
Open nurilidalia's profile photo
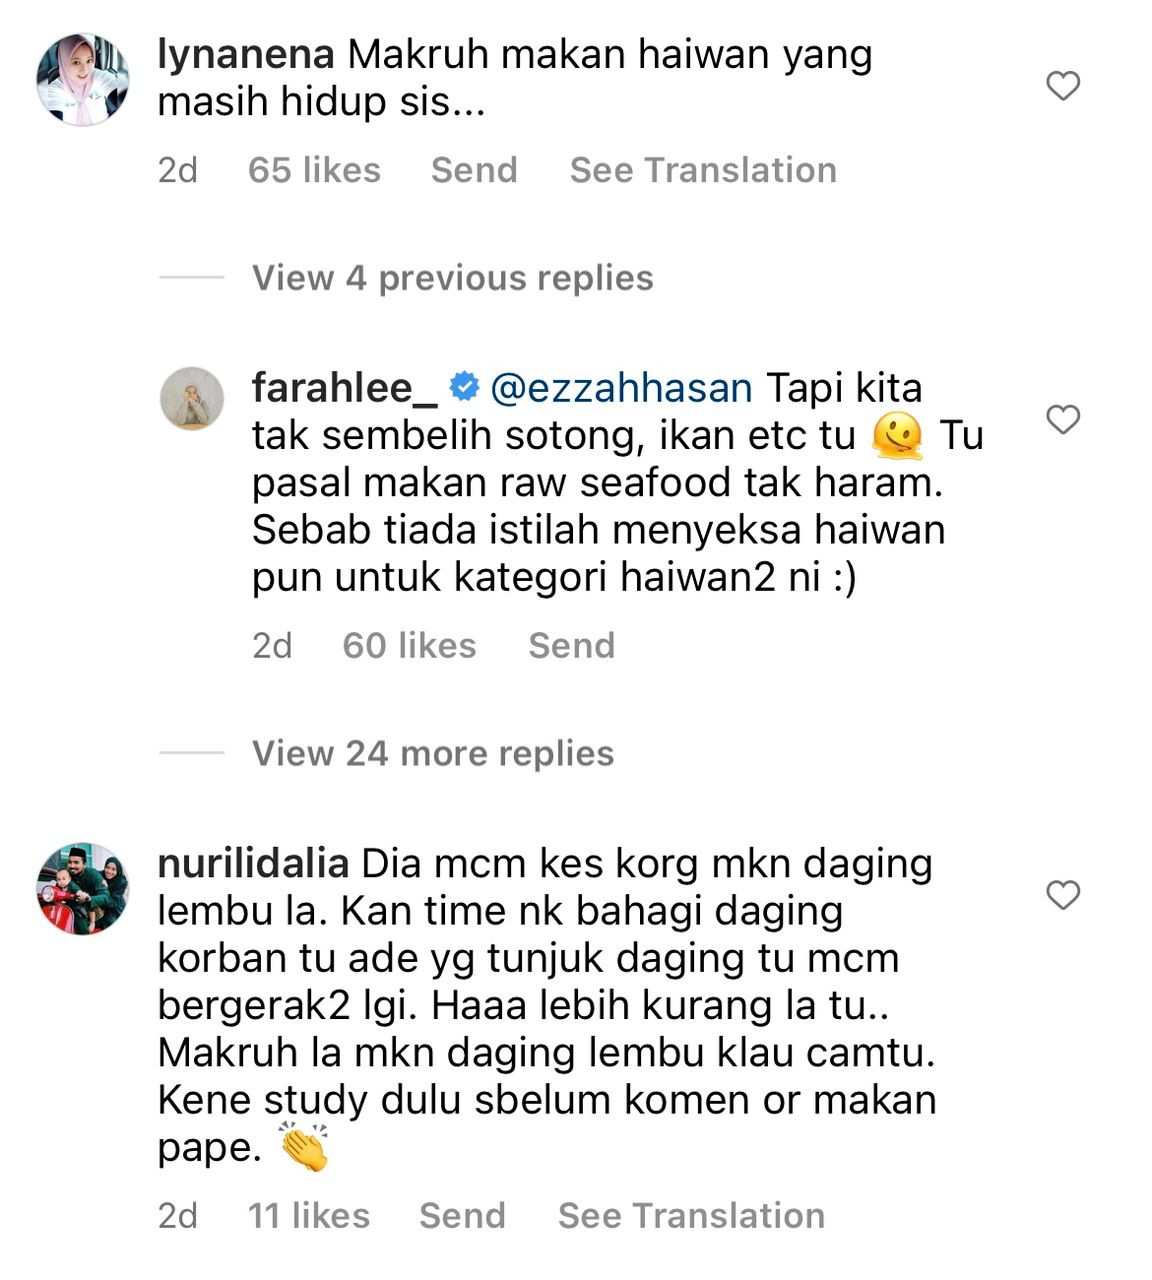click(x=83, y=888)
